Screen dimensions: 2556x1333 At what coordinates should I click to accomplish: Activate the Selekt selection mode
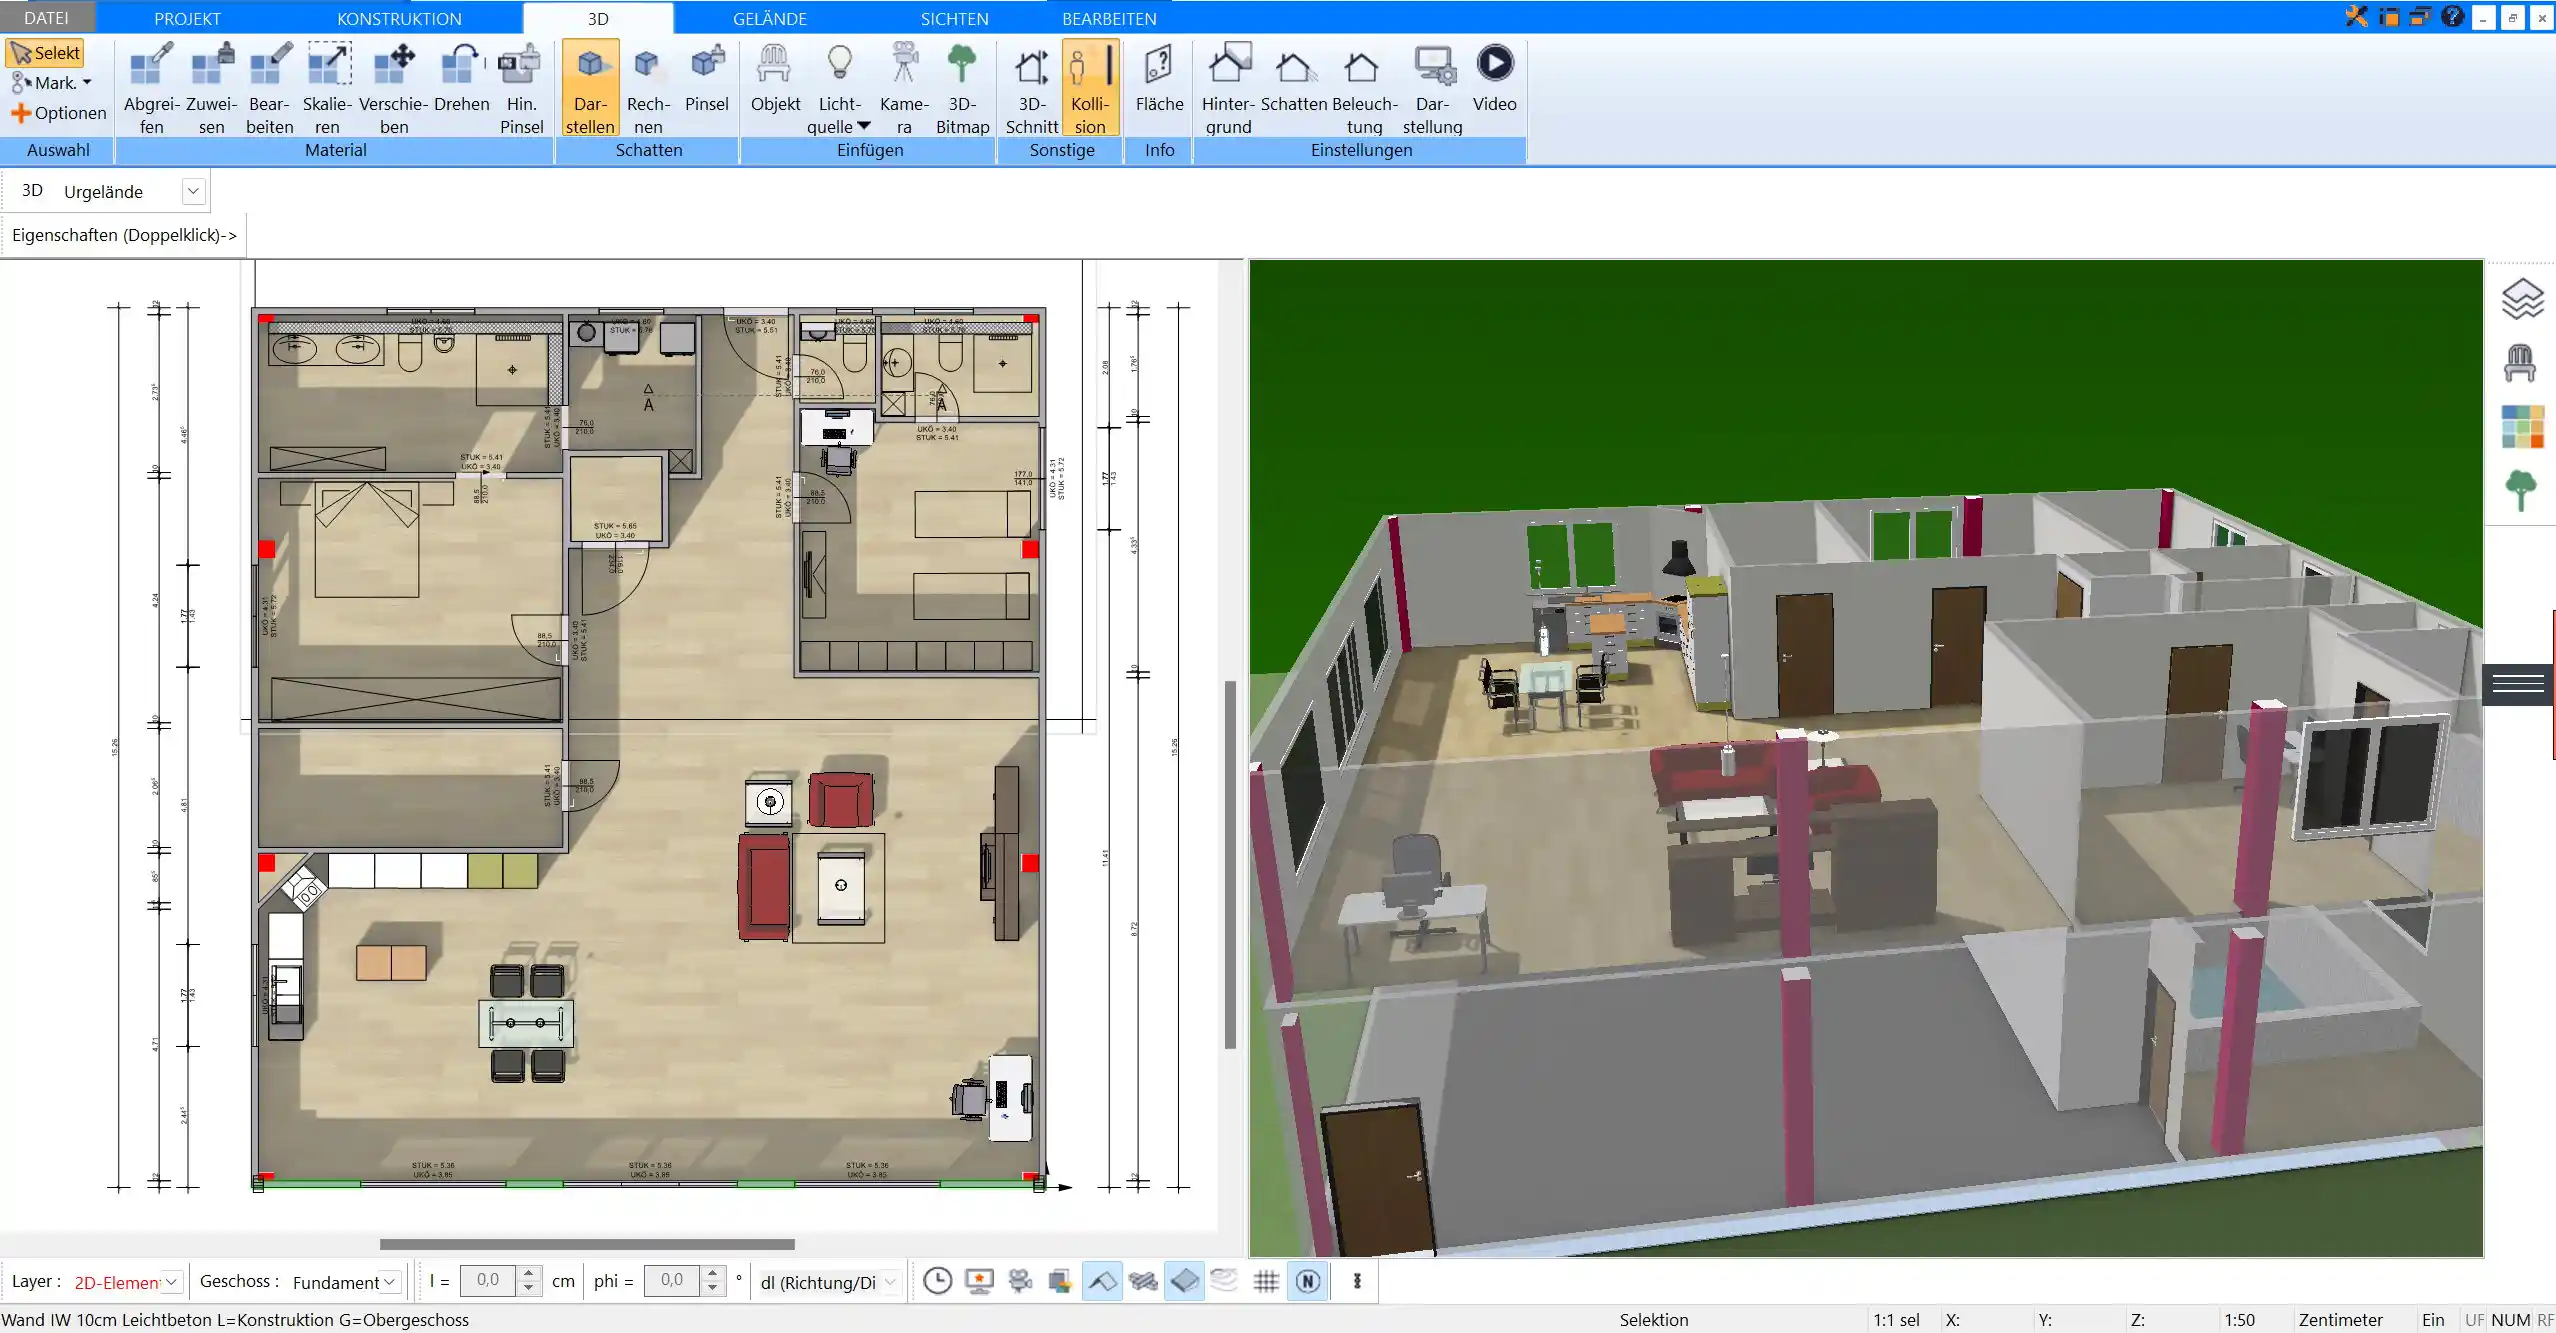[x=45, y=53]
